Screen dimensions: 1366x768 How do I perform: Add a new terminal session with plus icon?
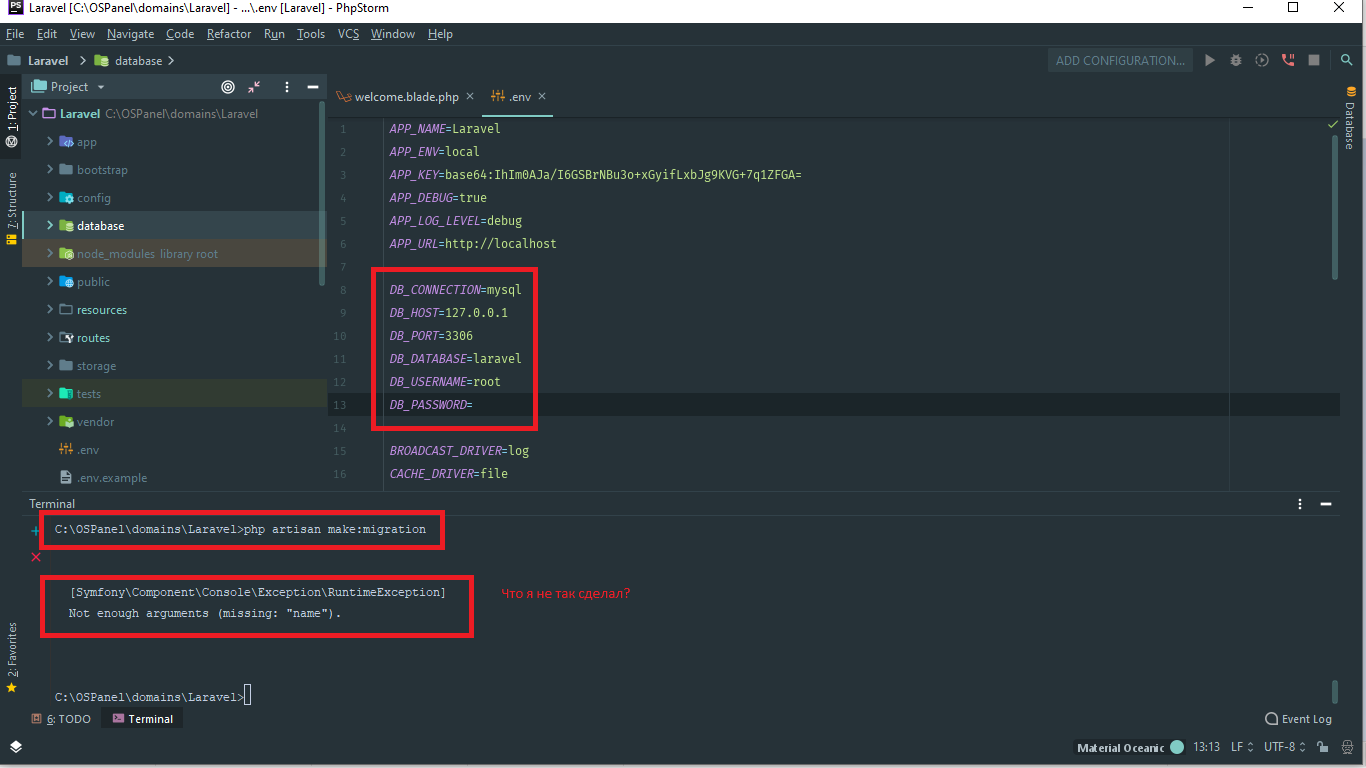tap(36, 531)
